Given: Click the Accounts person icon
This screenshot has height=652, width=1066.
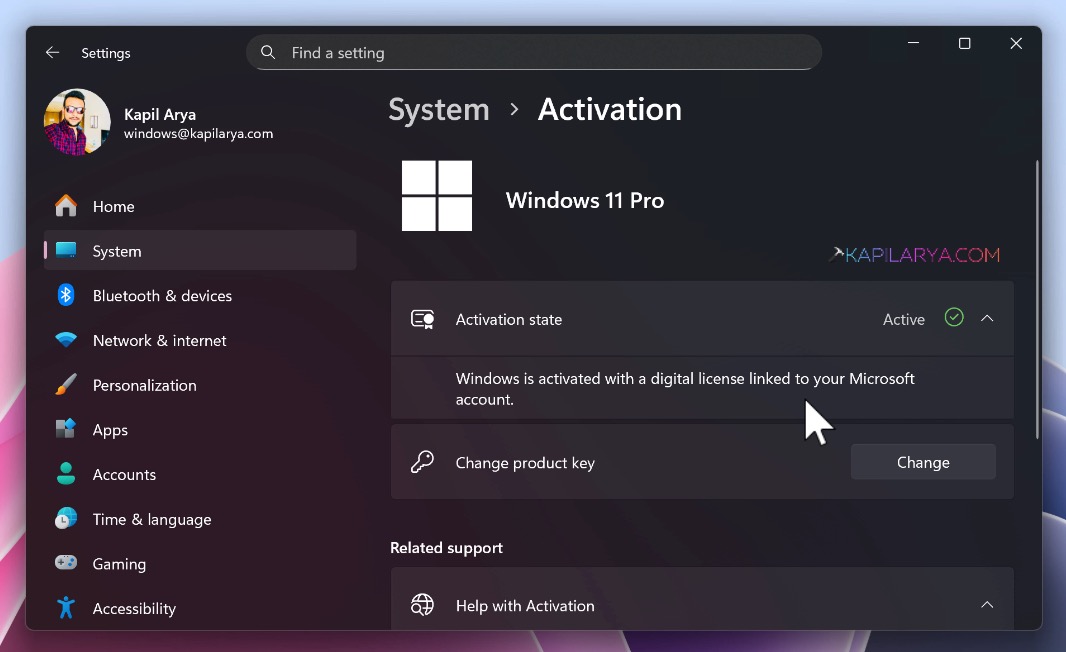Looking at the screenshot, I should (x=66, y=474).
